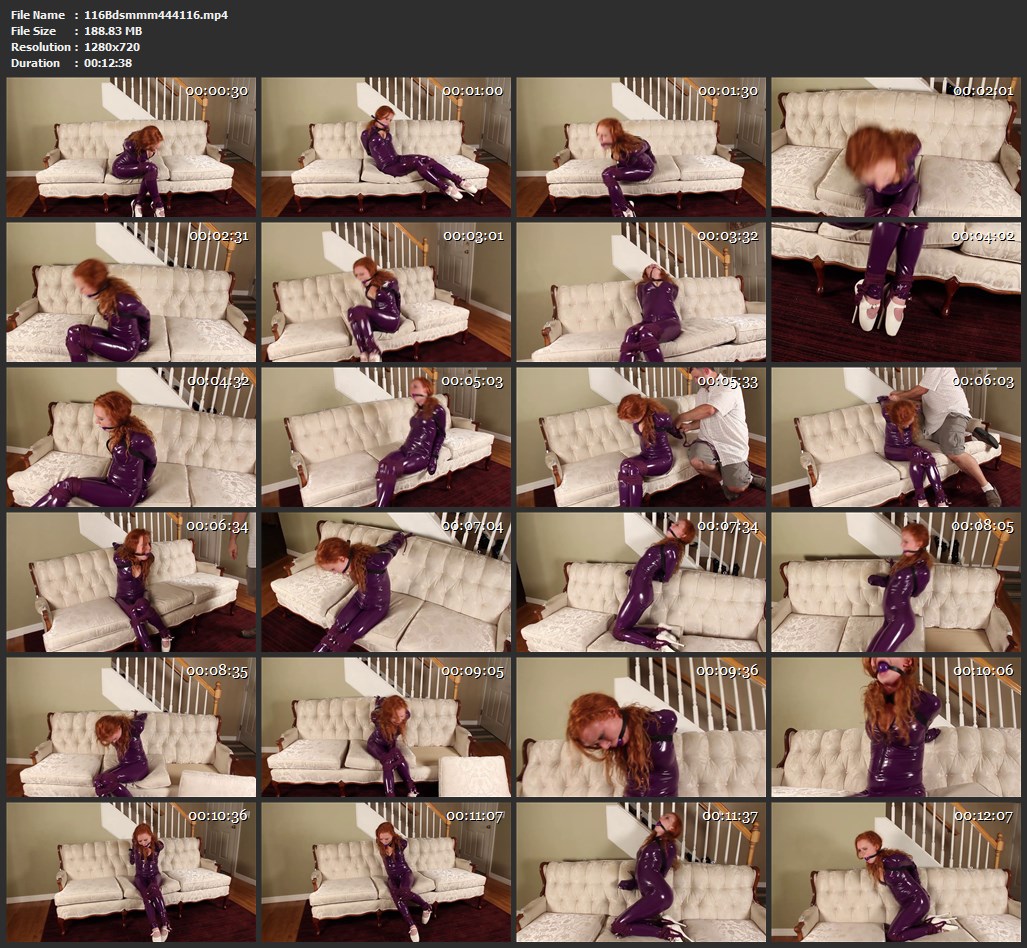Select the frame stamped 00:06:34
The height and width of the screenshot is (948, 1027).
tap(131, 582)
